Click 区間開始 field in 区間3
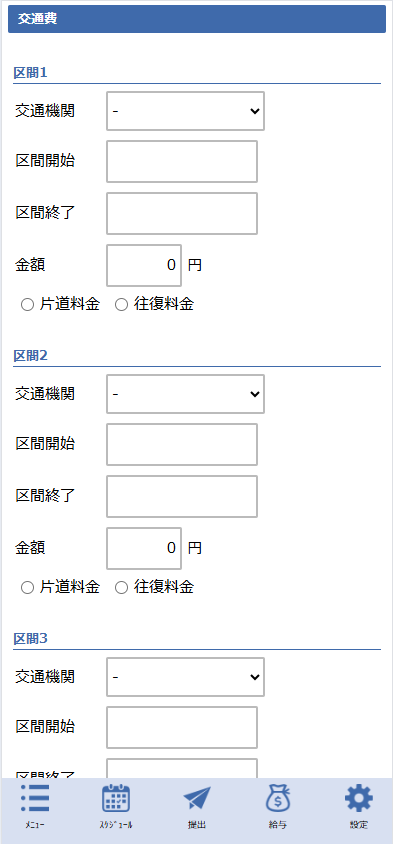Screen dimensions: 393x844 point(182,727)
